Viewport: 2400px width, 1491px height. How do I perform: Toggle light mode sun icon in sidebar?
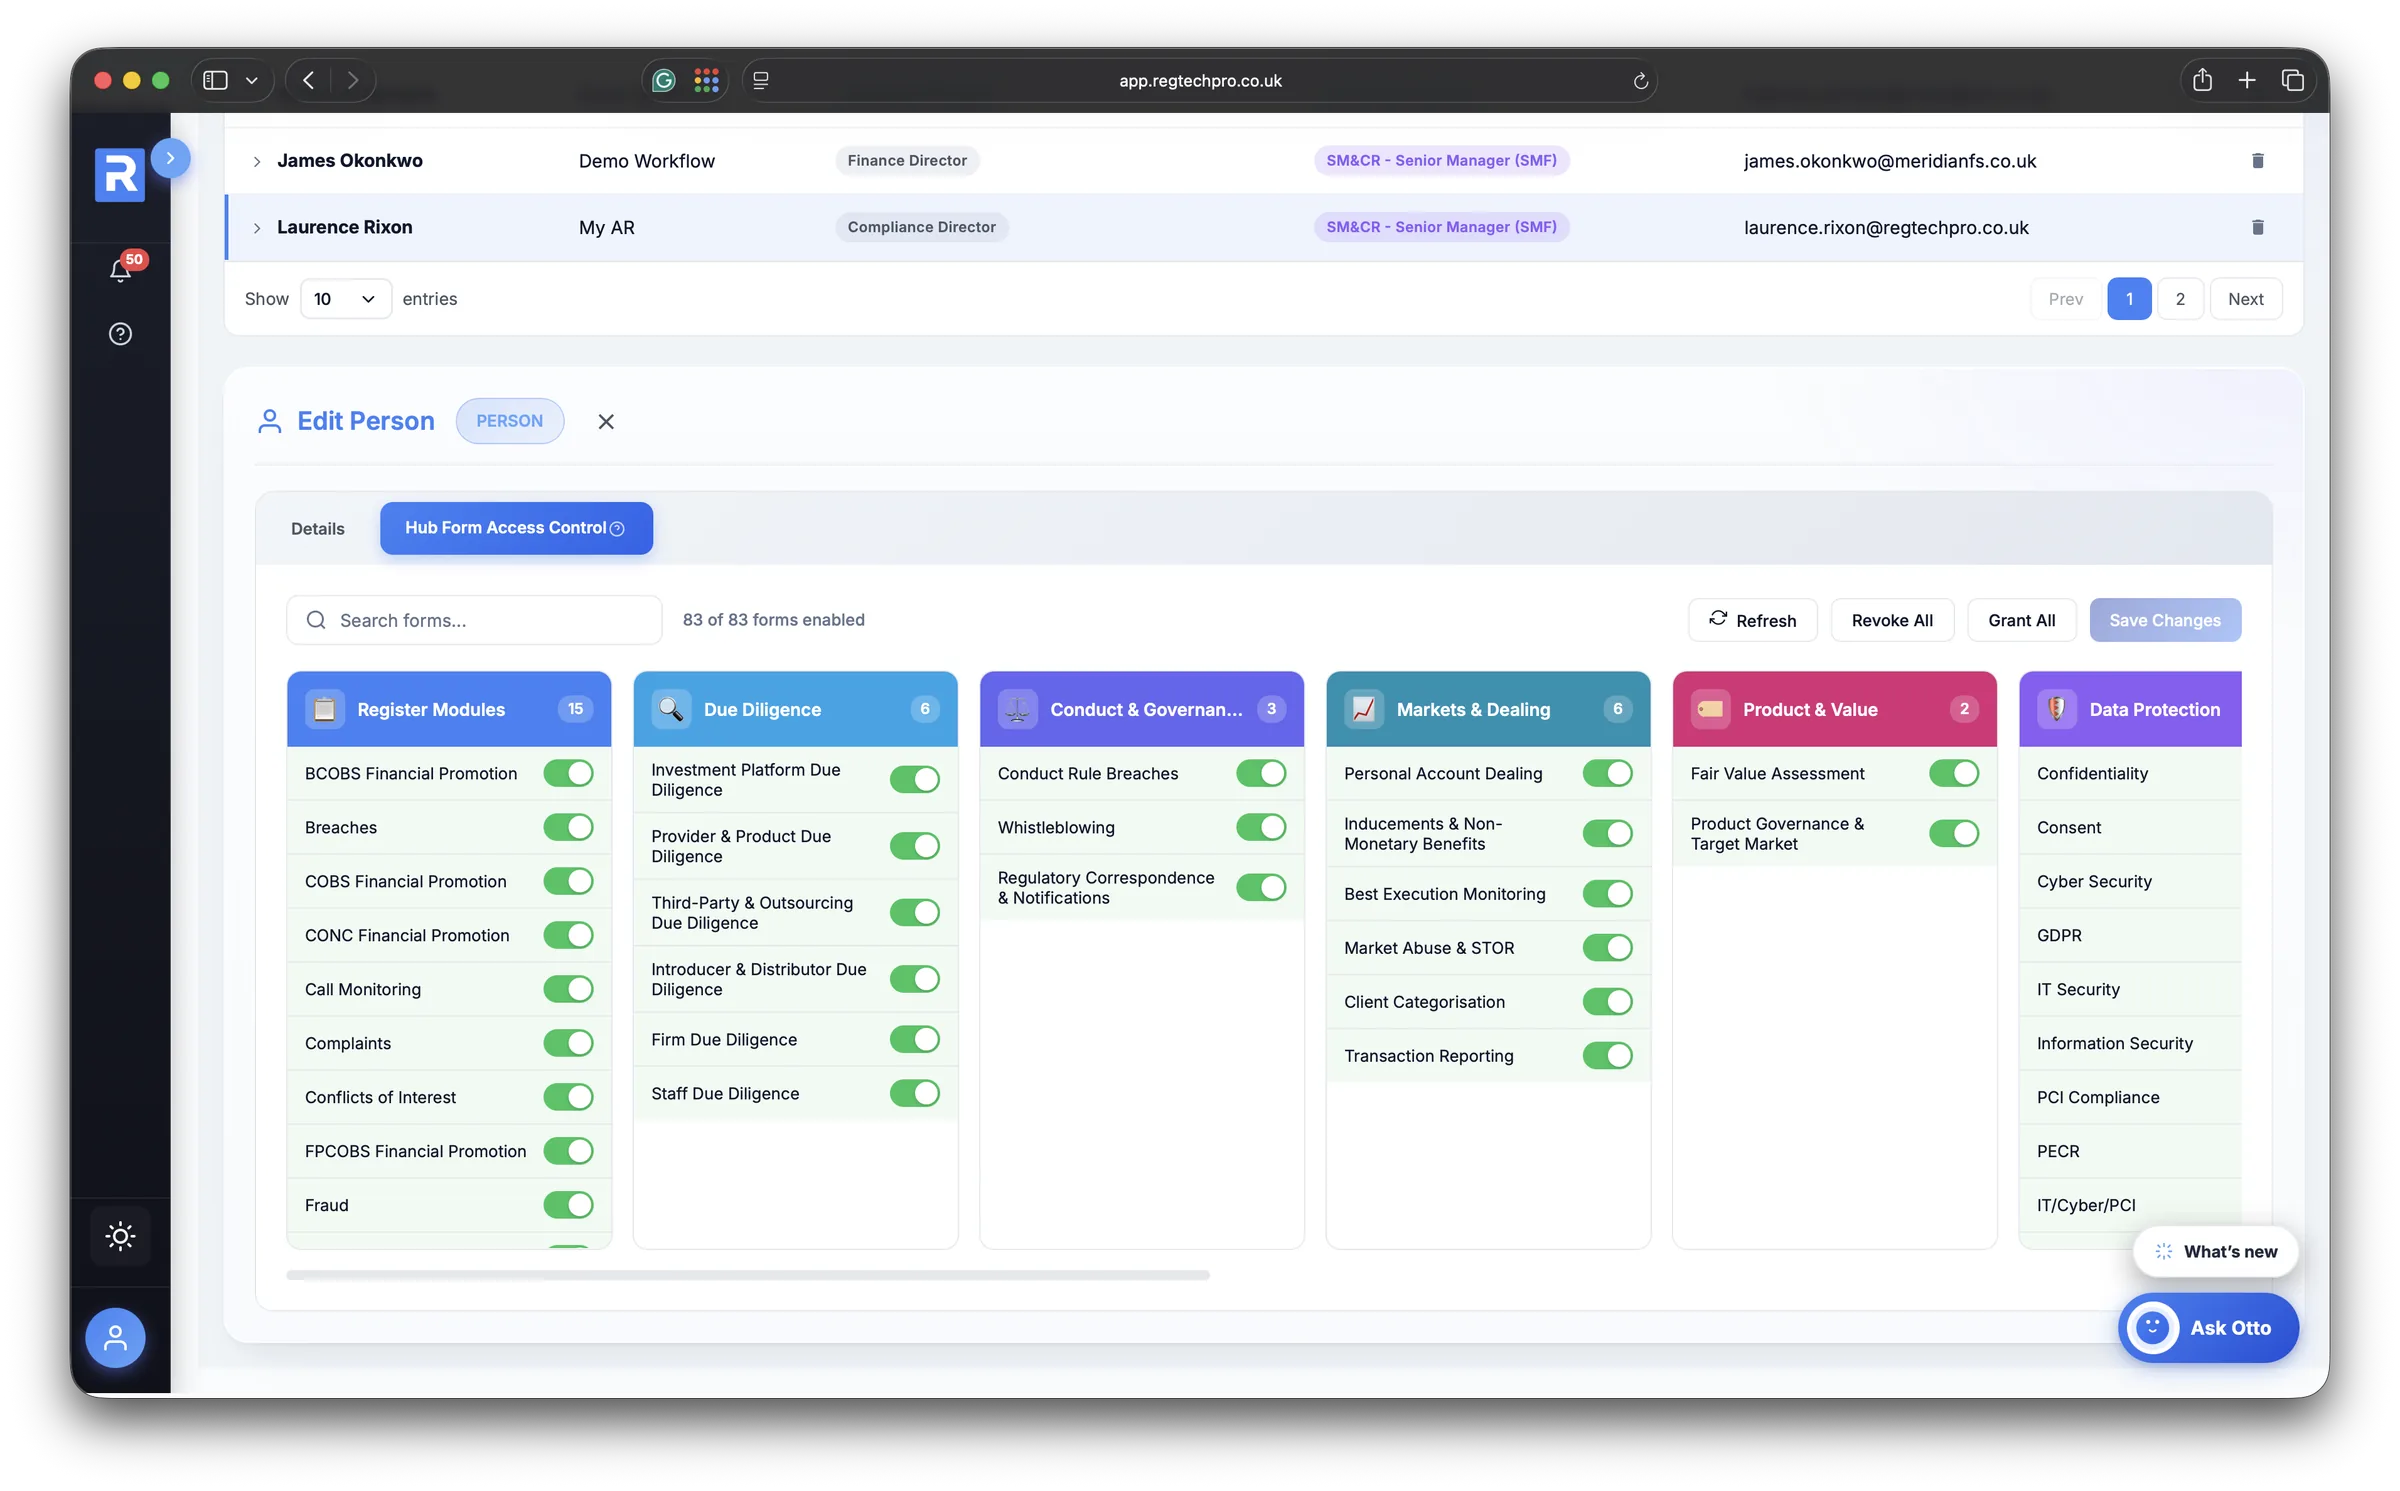120,1236
